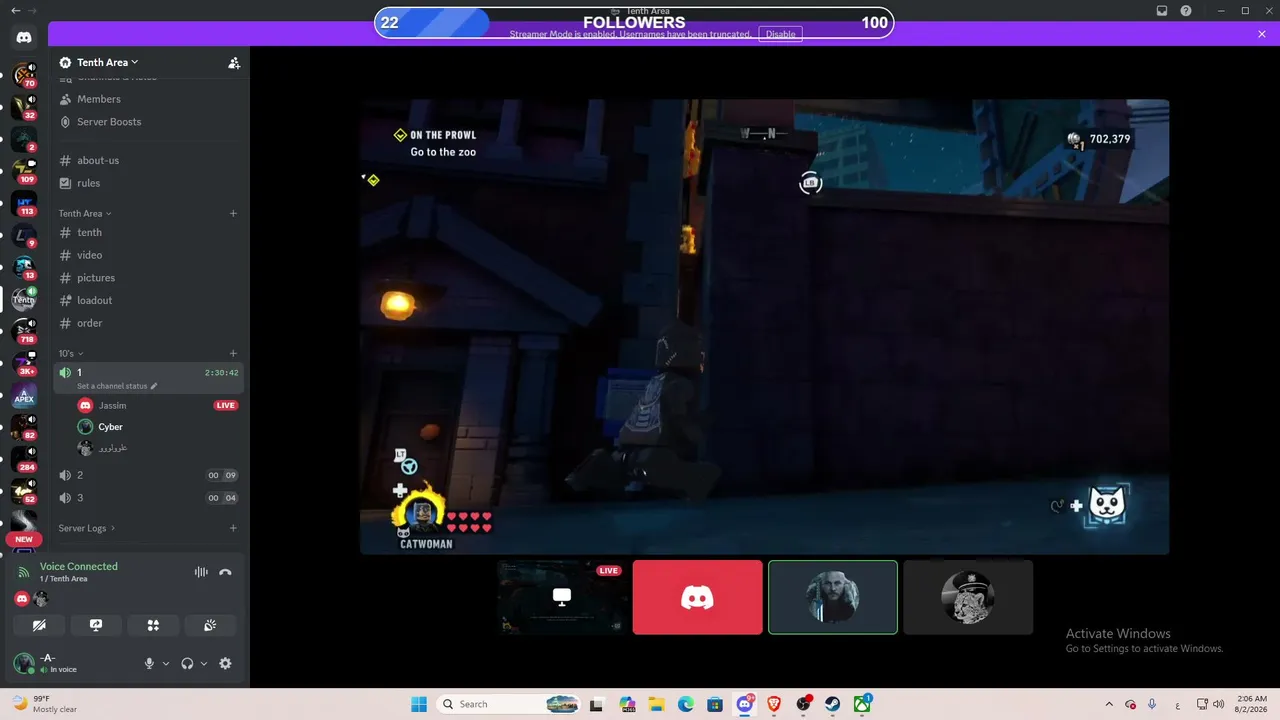Viewport: 1280px width, 720px height.
Task: Open Discord inbox icon in title bar
Action: [x=1162, y=11]
